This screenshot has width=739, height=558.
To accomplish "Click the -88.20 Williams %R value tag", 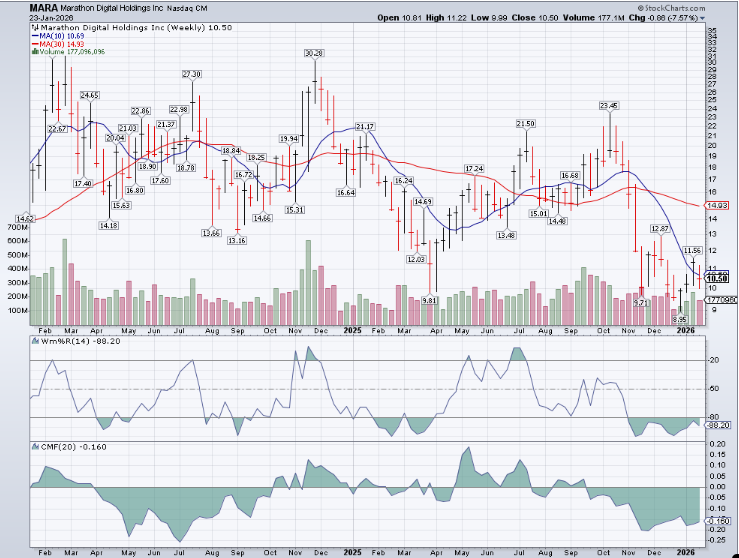I will coord(720,425).
